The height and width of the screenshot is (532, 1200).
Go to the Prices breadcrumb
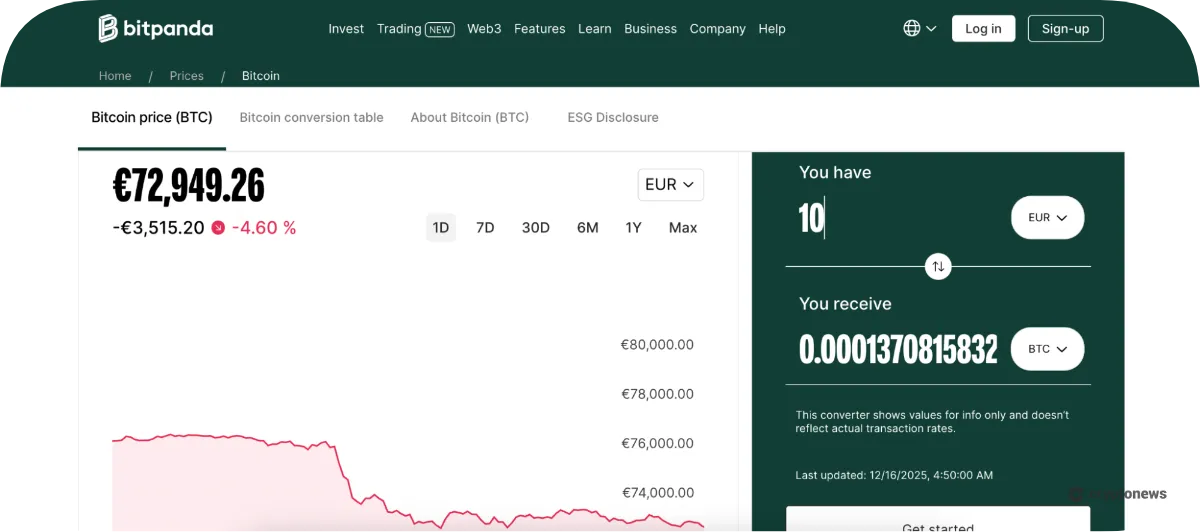pos(186,76)
